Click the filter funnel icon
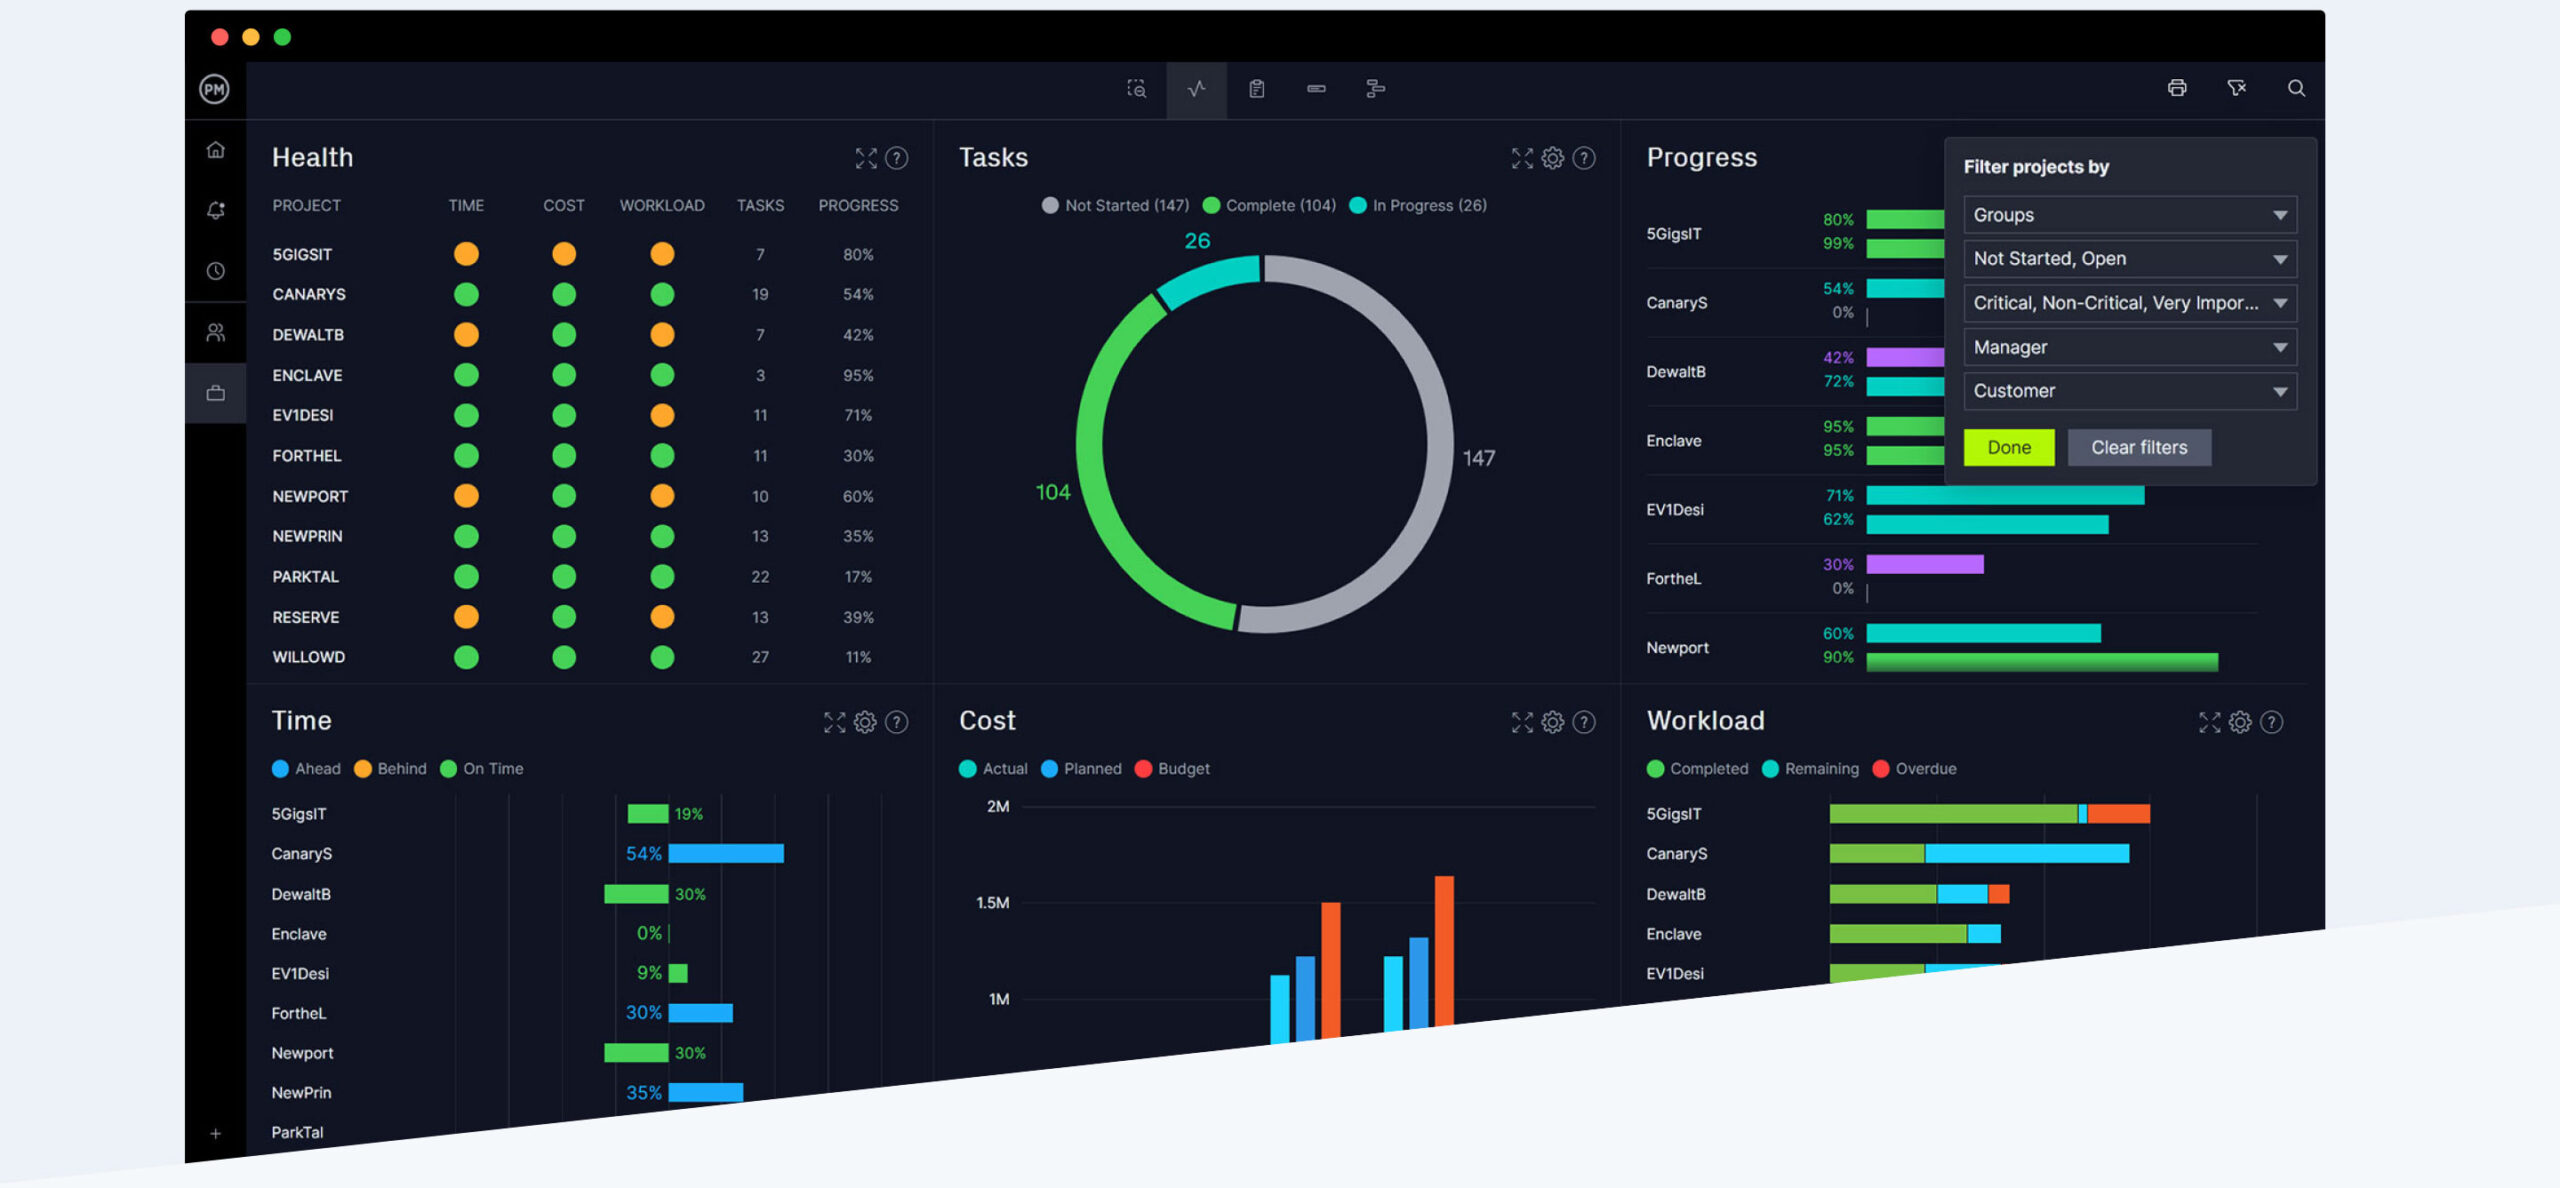 pos(2237,88)
